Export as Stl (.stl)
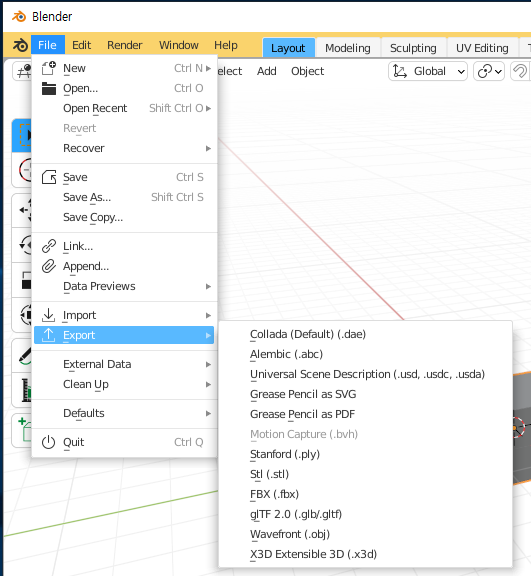 [365, 474]
